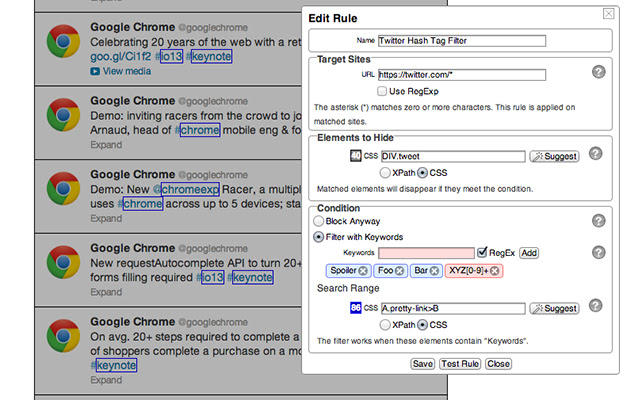Select the Block Anyway condition
The image size is (640, 400).
click(x=318, y=221)
